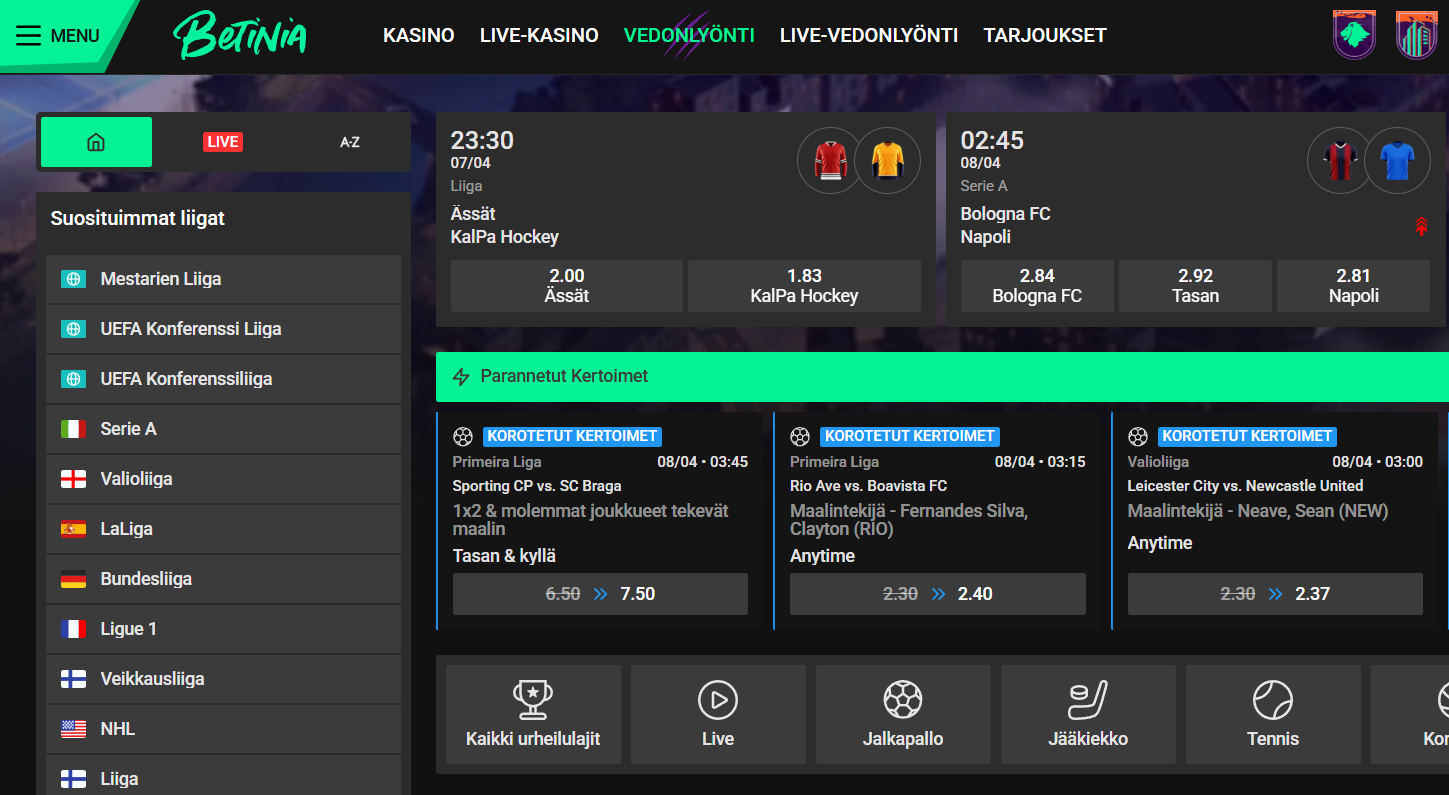Click Bologna striped jersey icon

click(1340, 160)
